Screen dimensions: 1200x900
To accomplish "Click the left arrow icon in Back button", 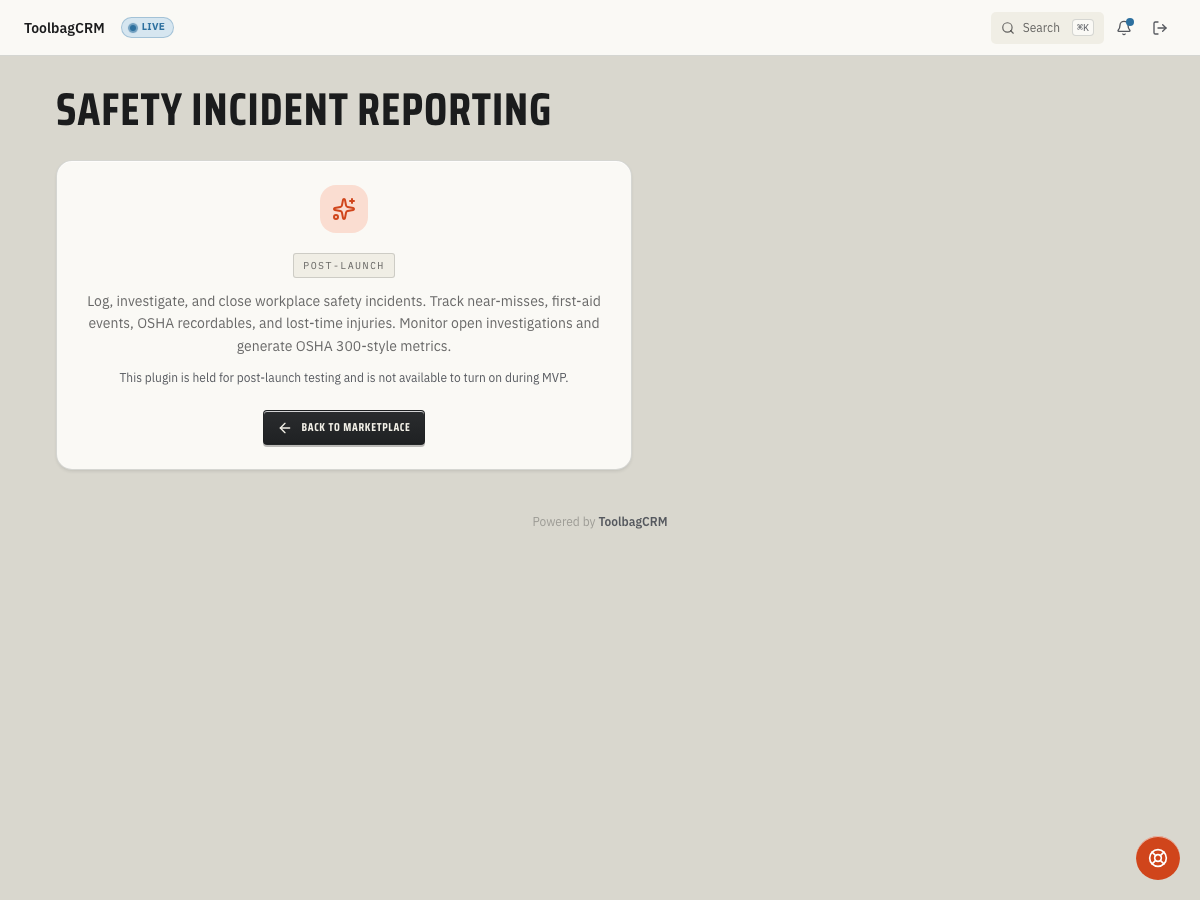I will (x=285, y=428).
